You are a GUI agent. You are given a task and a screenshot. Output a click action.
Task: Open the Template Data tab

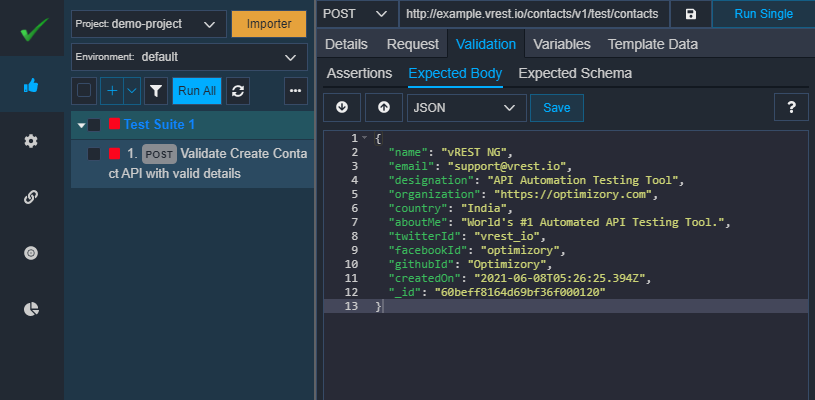tap(653, 44)
